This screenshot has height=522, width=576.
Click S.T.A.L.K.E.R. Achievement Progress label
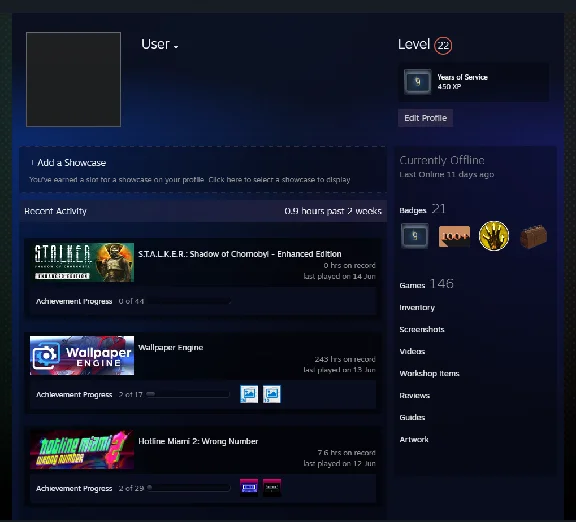coord(74,301)
